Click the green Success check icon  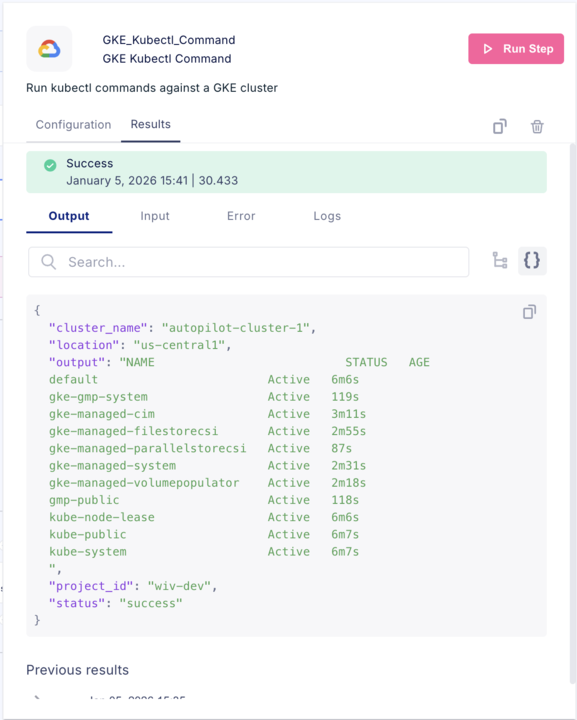click(x=50, y=165)
